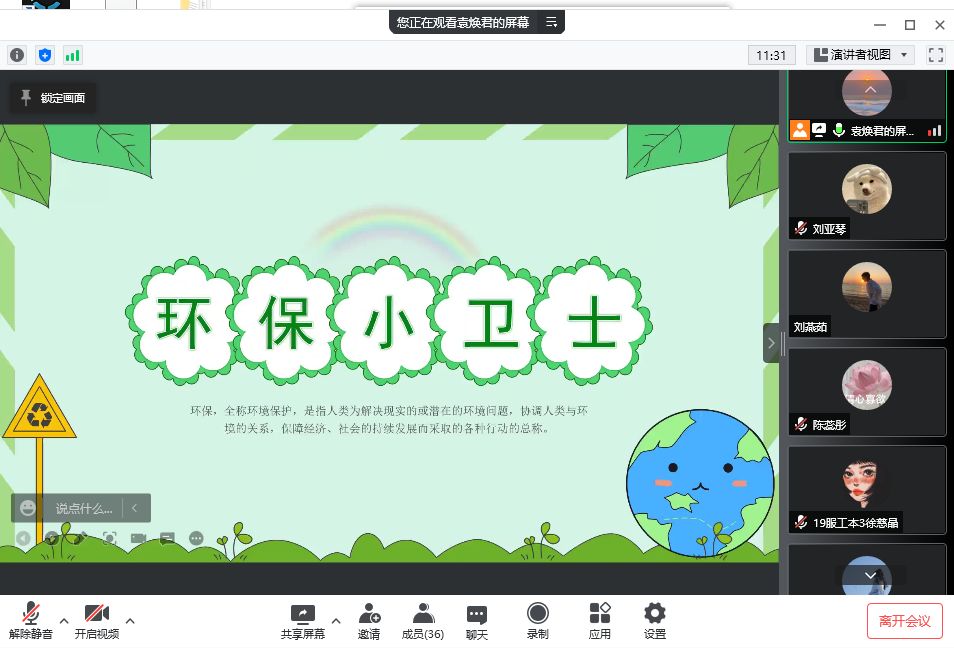The width and height of the screenshot is (954, 648).
Task: Pin the view with 锁定画面
Action: pos(53,98)
